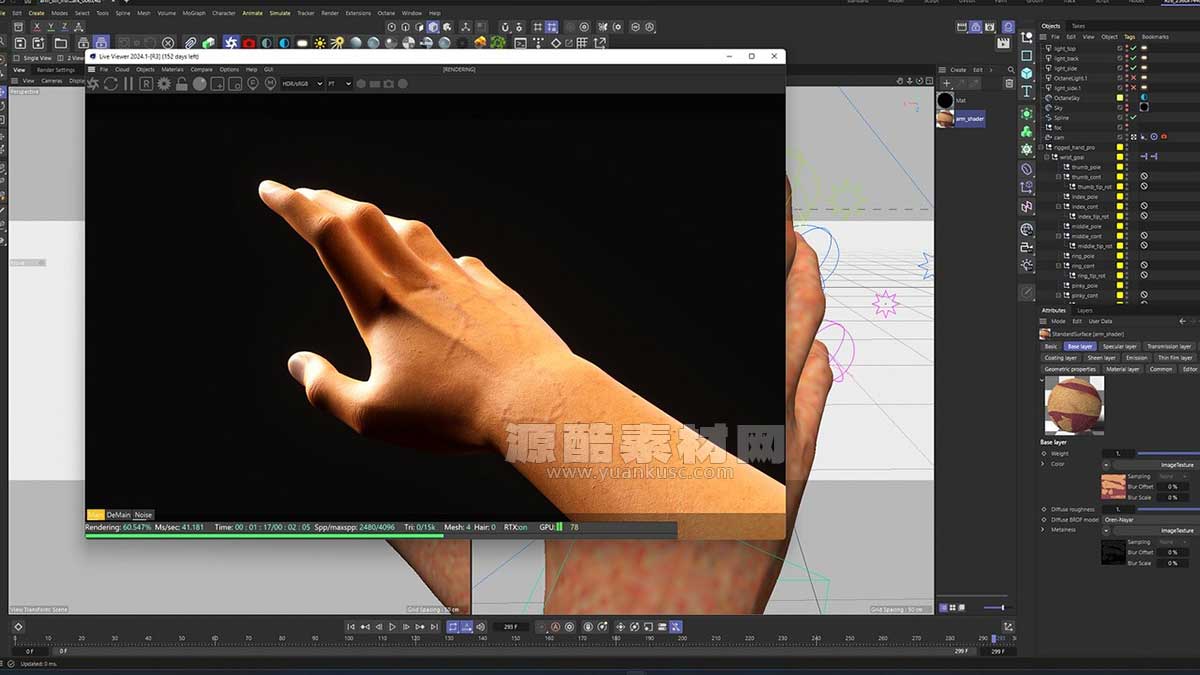
Task: Click the Noise button in Live Viewer footer
Action: point(142,514)
